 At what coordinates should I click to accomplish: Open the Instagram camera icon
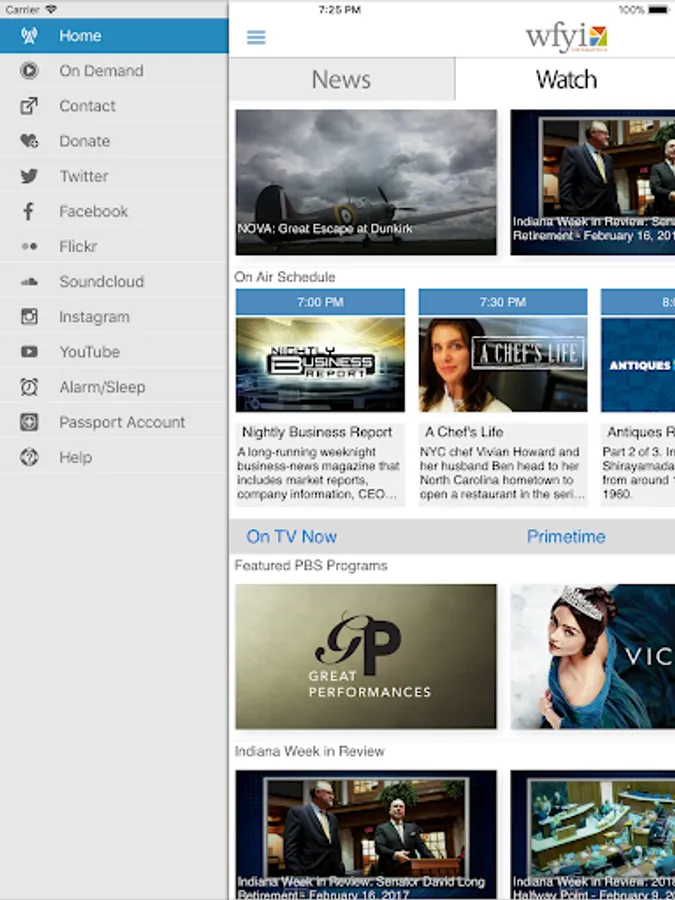tap(29, 316)
